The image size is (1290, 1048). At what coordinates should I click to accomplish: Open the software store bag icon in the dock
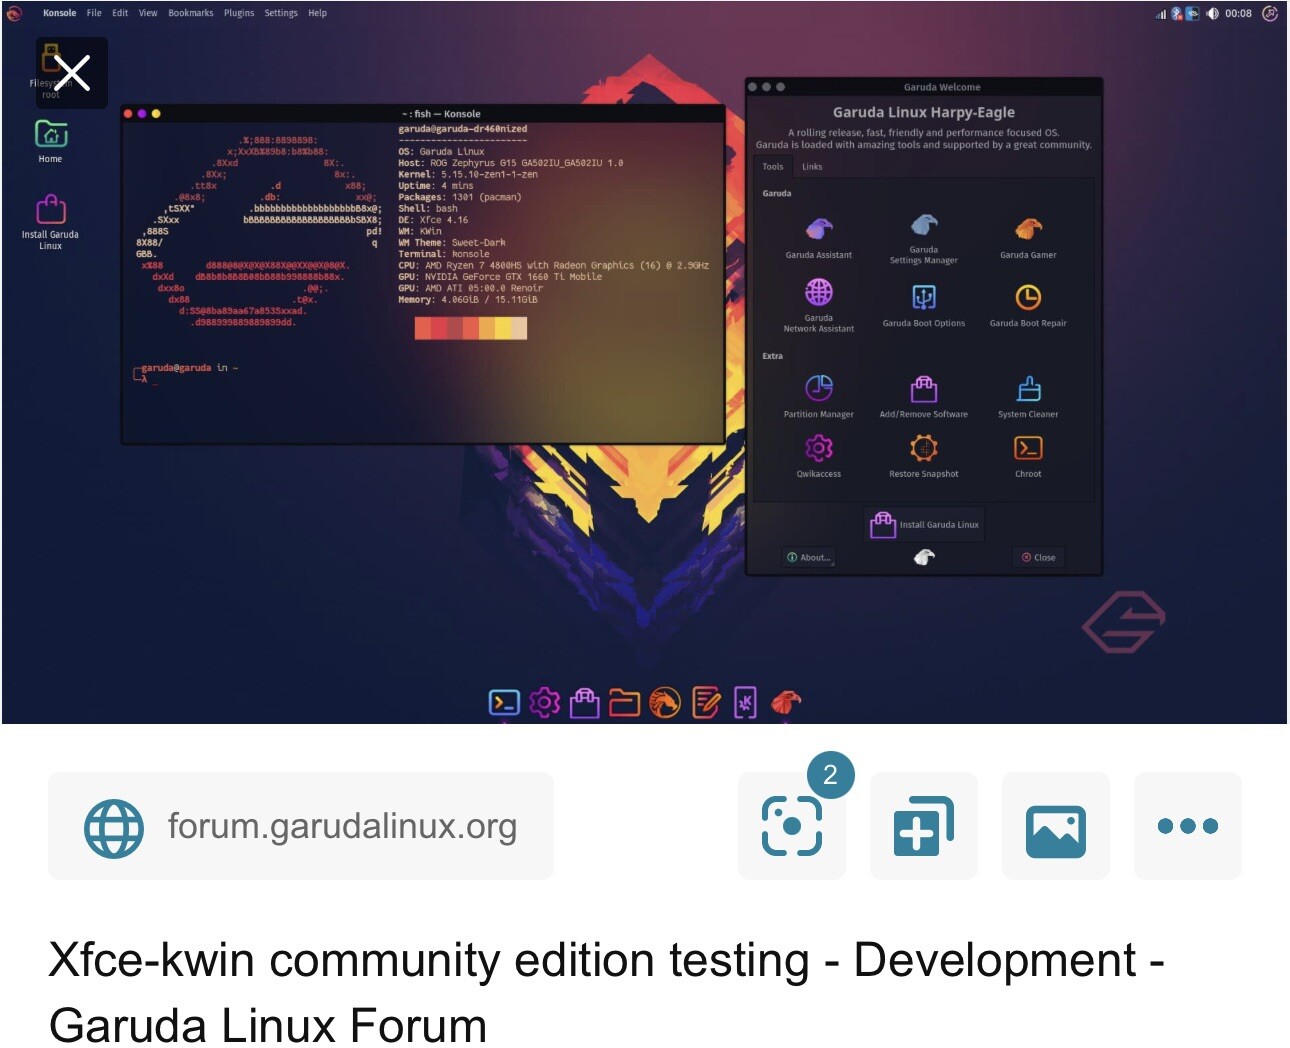tap(585, 703)
